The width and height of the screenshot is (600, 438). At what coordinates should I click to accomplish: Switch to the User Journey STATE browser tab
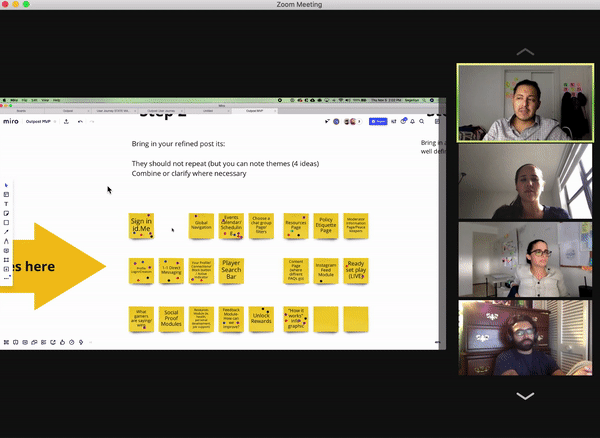click(114, 111)
